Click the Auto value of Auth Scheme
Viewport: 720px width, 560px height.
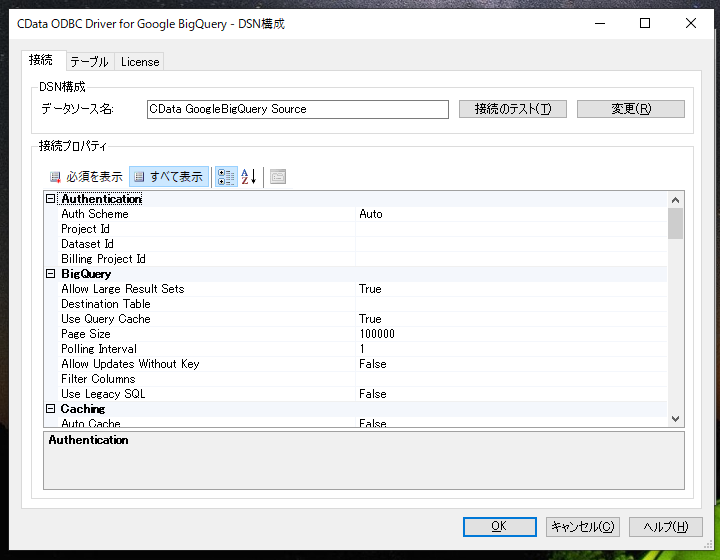(x=371, y=214)
